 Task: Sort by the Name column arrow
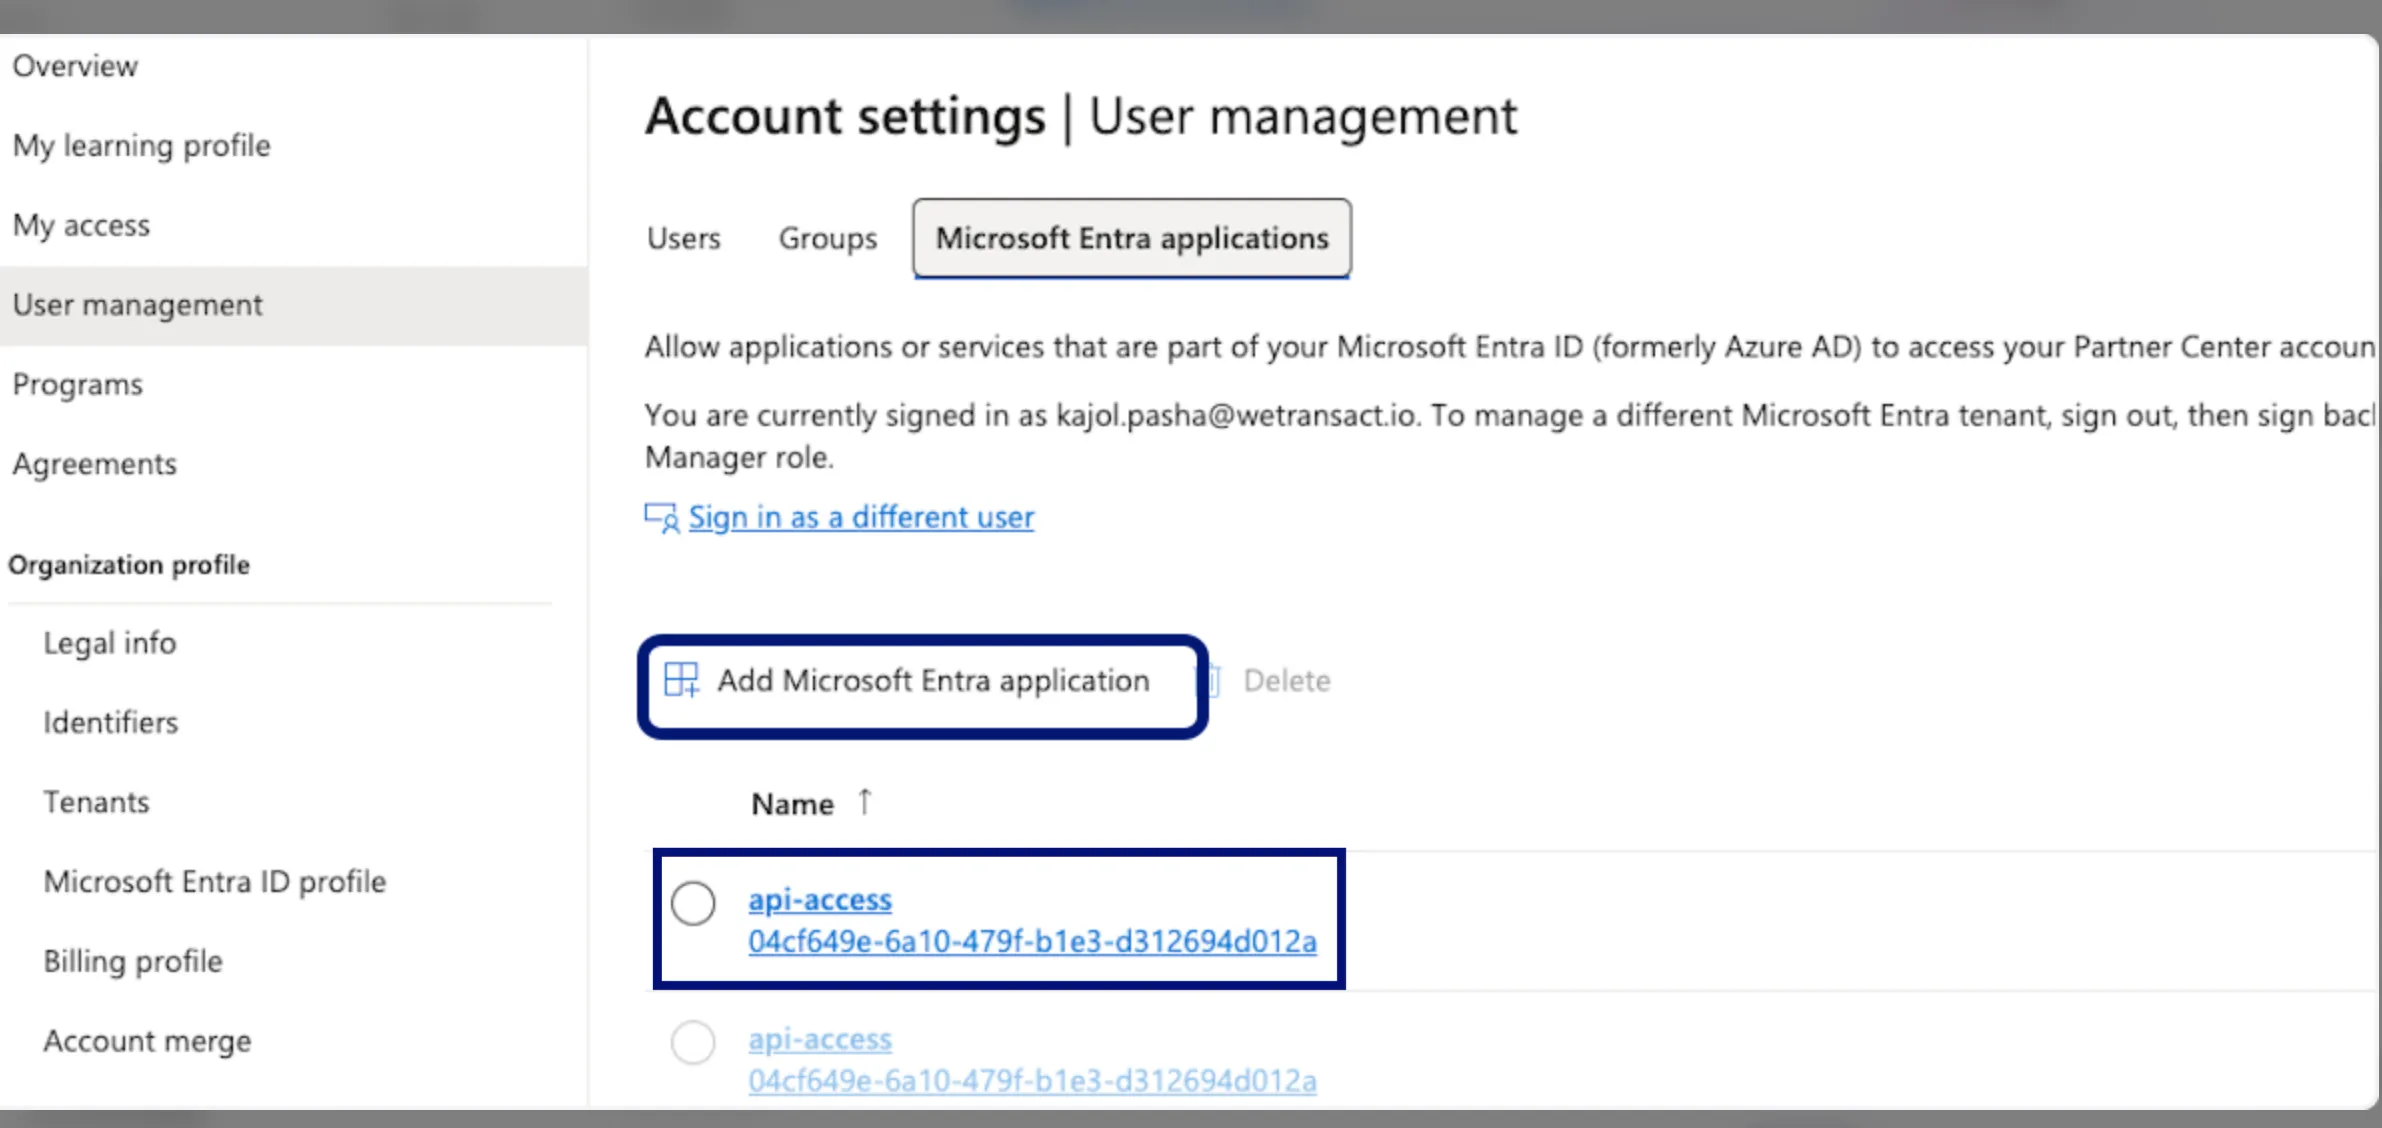tap(865, 802)
